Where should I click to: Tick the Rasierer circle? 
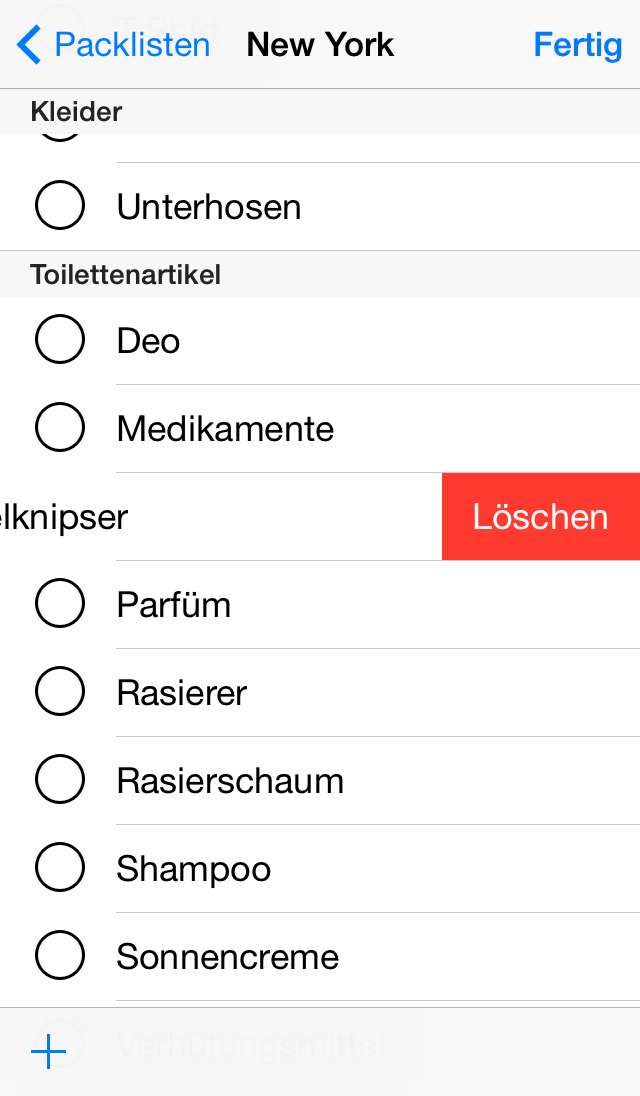60,693
